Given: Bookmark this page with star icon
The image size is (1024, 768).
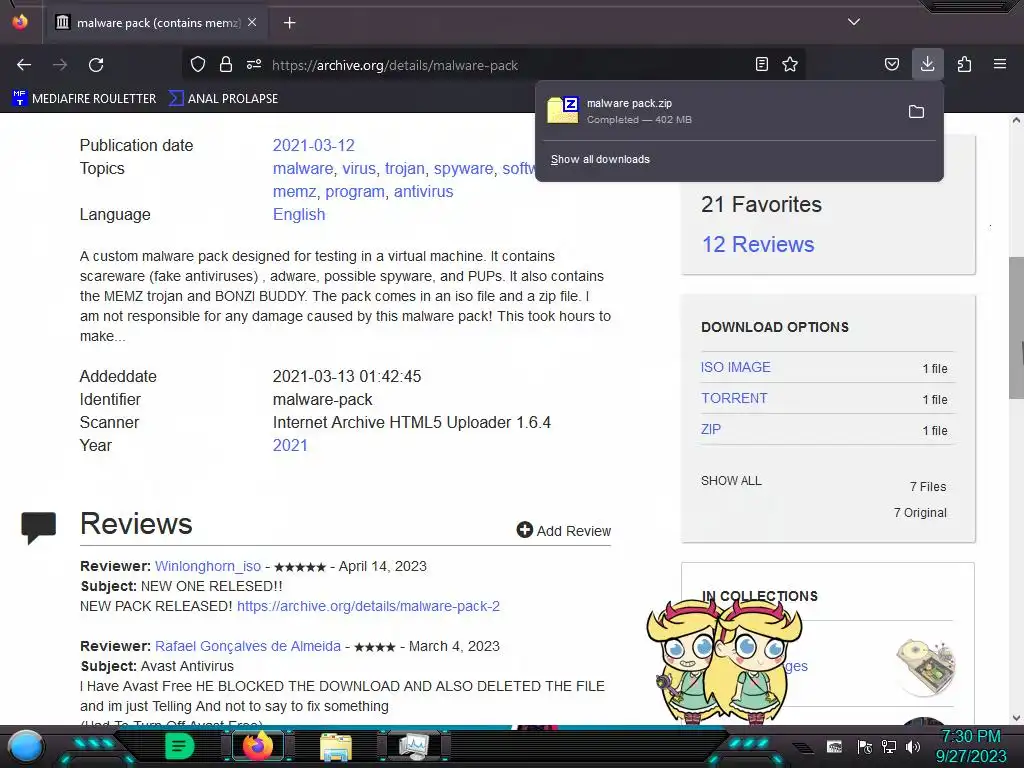Looking at the screenshot, I should tap(790, 64).
